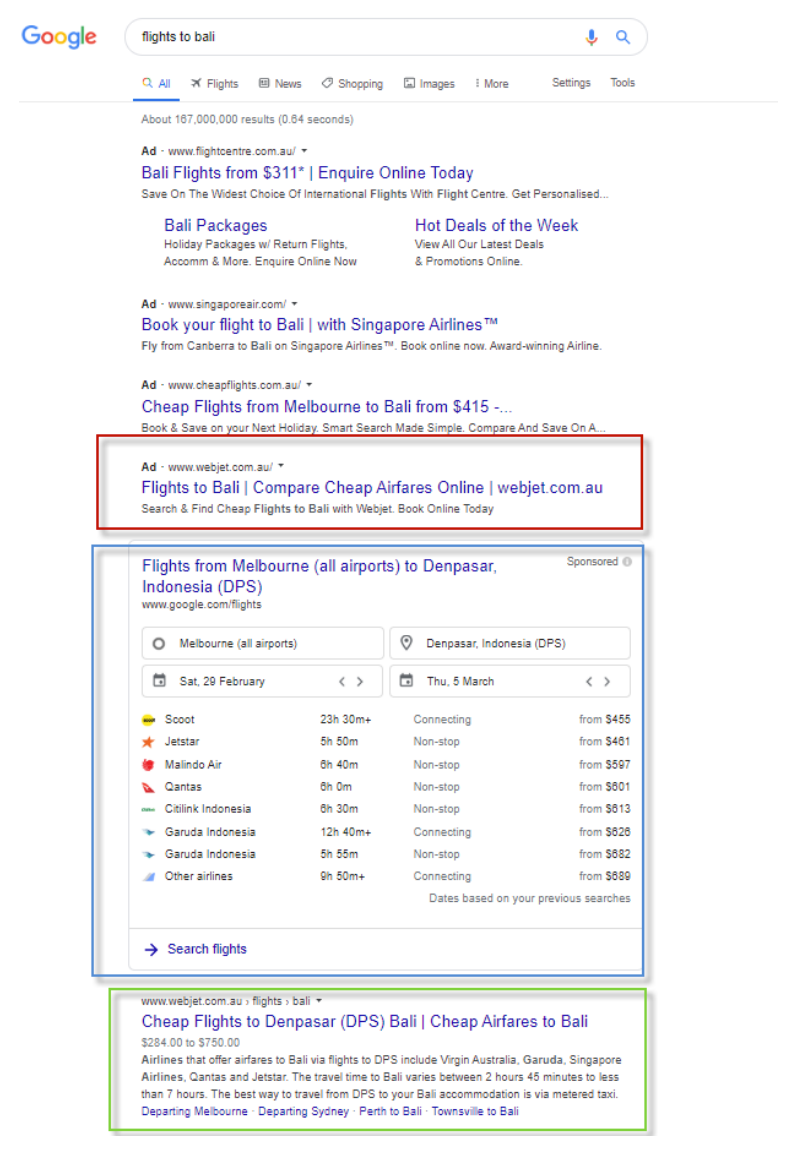
Task: Click calendar icon beside Thu, 5 March
Action: pos(406,680)
